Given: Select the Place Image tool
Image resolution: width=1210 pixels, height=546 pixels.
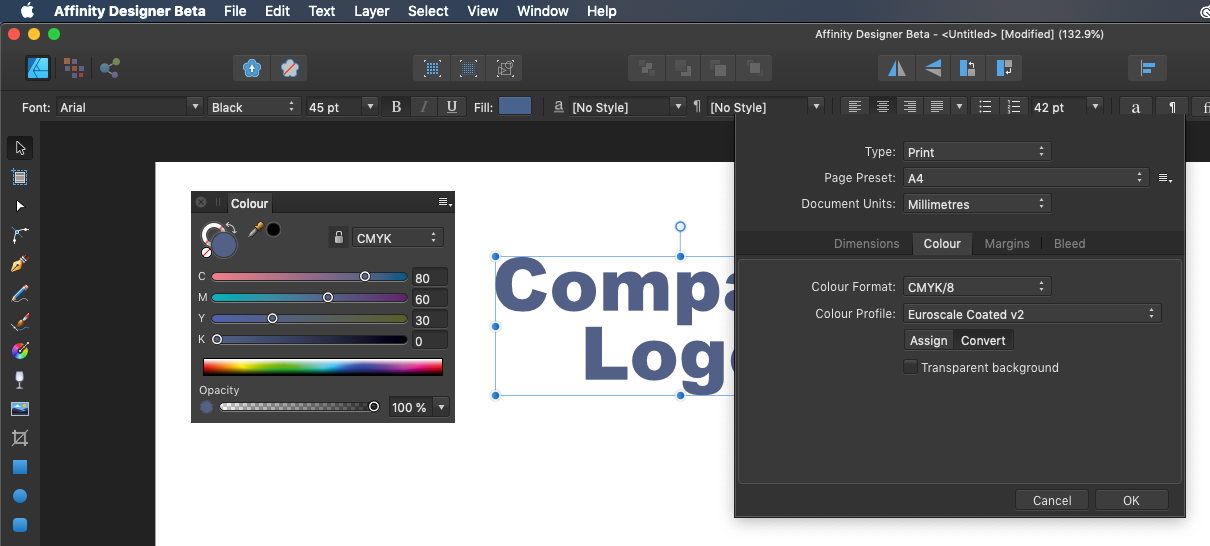Looking at the screenshot, I should tap(20, 409).
